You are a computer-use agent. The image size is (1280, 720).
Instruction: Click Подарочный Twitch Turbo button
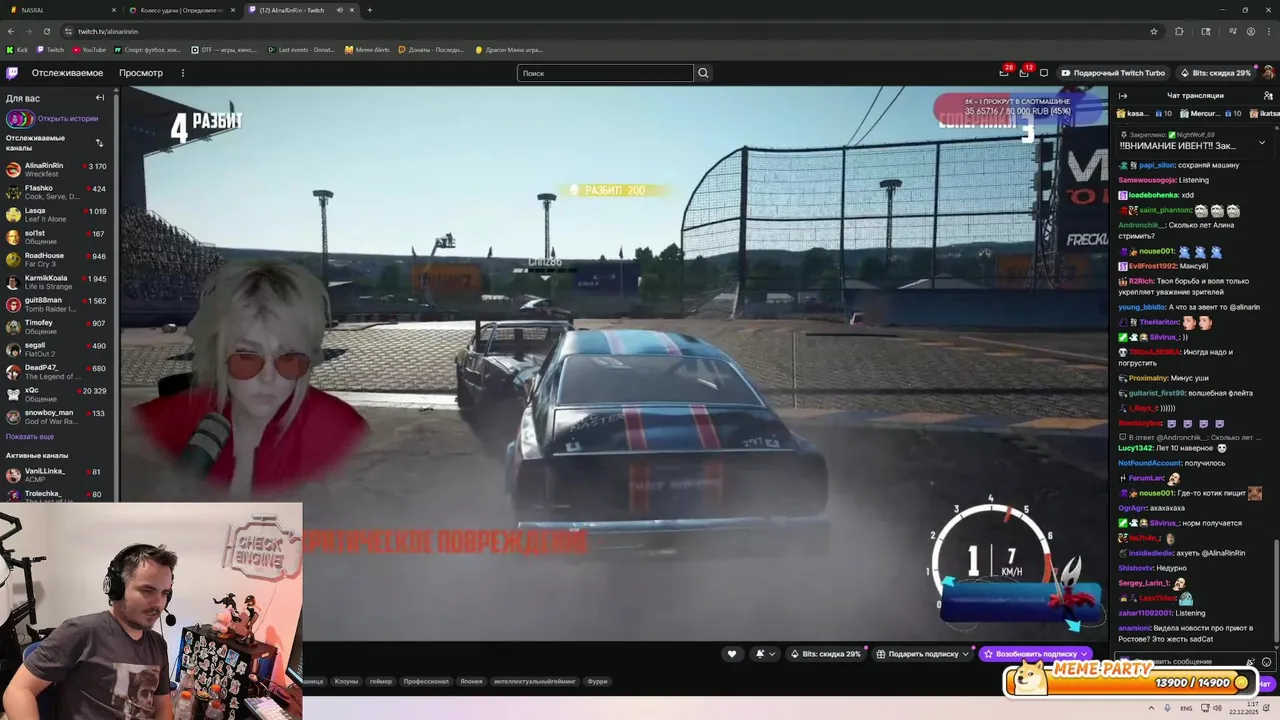click(1113, 73)
